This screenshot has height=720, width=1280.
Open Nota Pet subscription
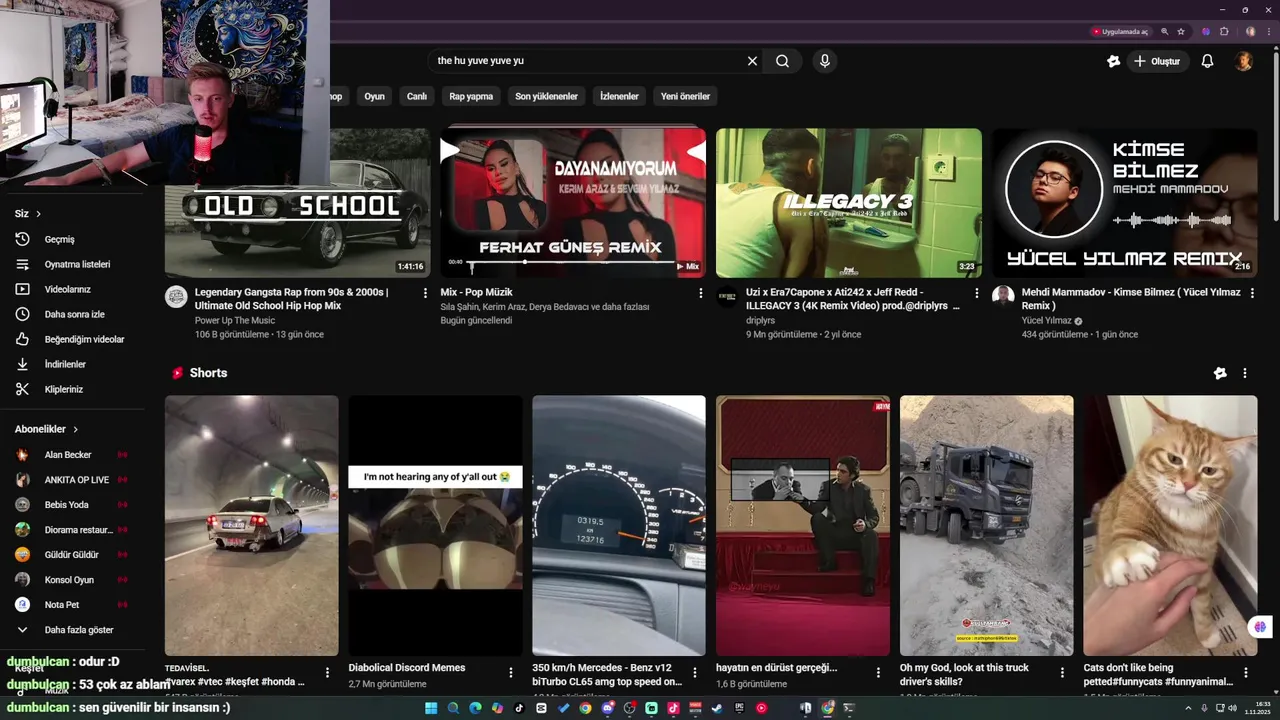[x=72, y=605]
